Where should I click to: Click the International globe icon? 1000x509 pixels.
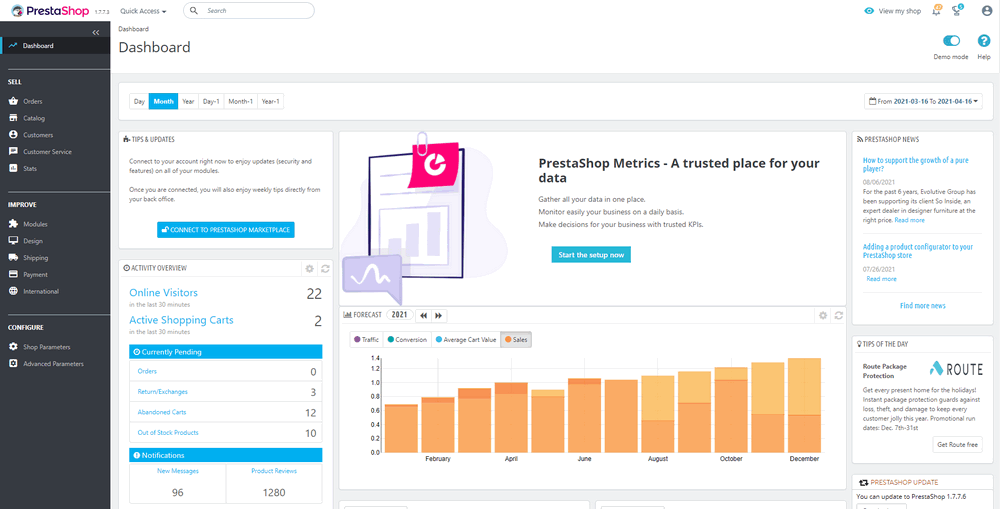coord(13,291)
